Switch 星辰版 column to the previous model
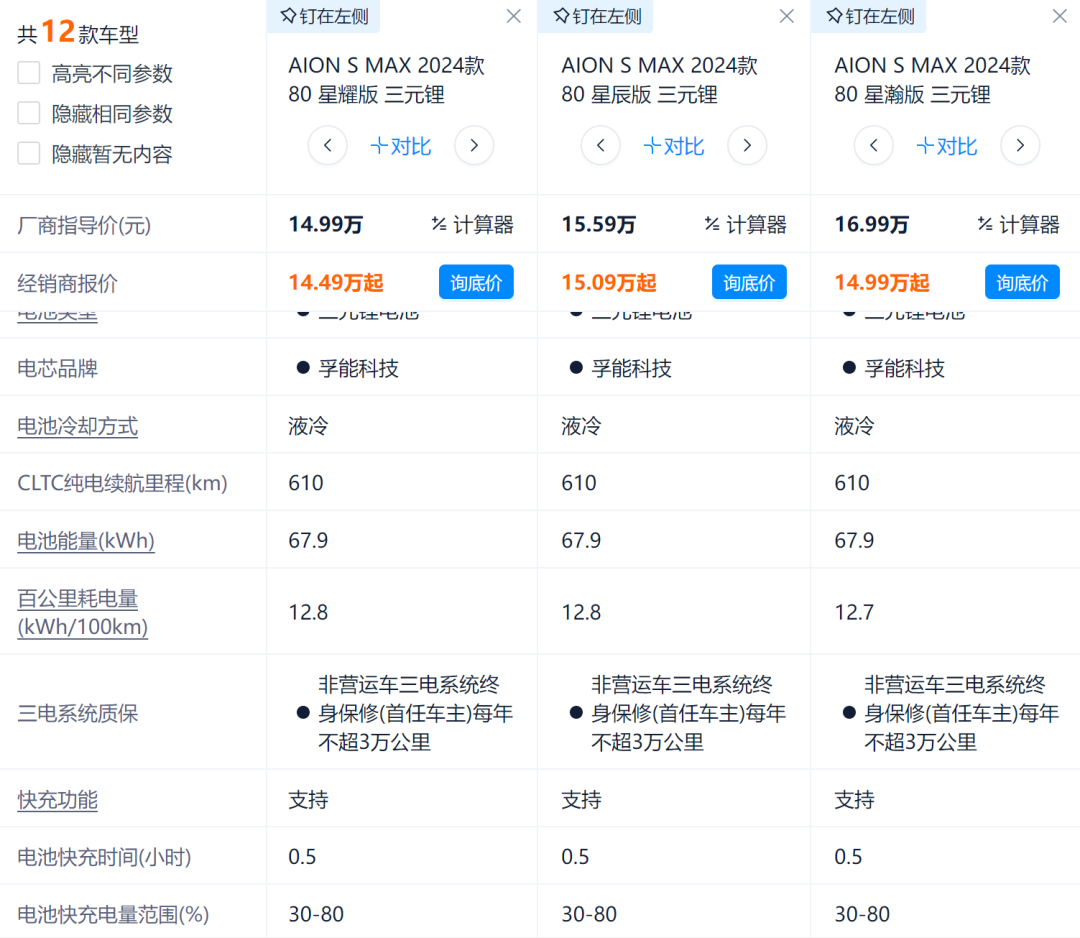Image resolution: width=1080 pixels, height=938 pixels. click(600, 146)
